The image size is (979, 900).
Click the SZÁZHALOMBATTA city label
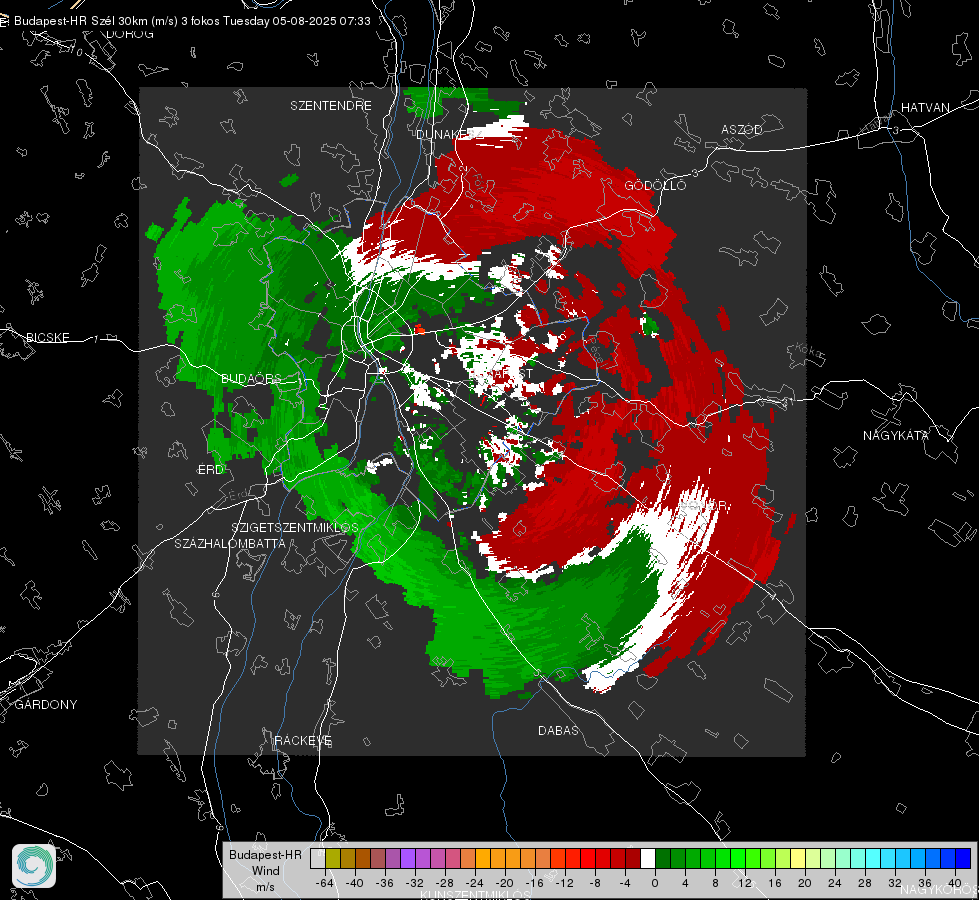[230, 543]
